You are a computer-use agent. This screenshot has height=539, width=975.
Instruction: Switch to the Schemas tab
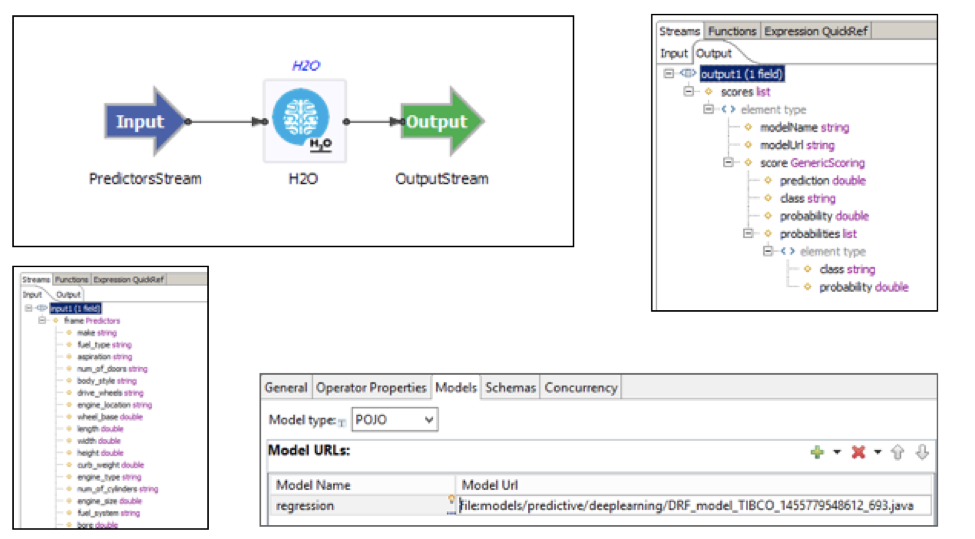pos(510,387)
